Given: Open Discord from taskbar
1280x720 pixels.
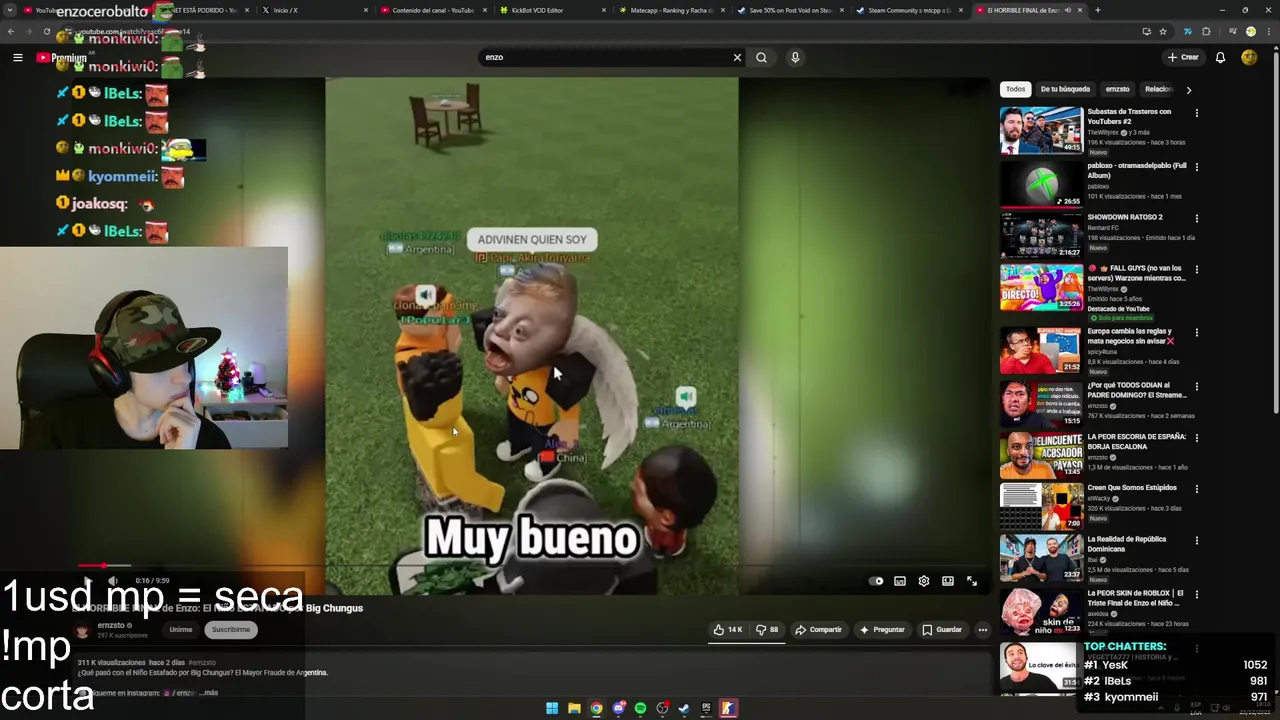Looking at the screenshot, I should (x=618, y=708).
